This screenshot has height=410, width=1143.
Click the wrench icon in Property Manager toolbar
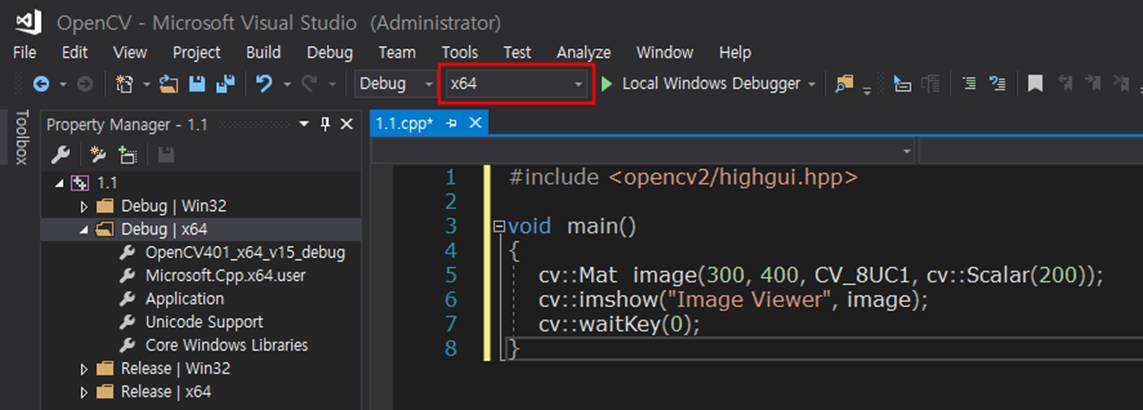pos(61,154)
